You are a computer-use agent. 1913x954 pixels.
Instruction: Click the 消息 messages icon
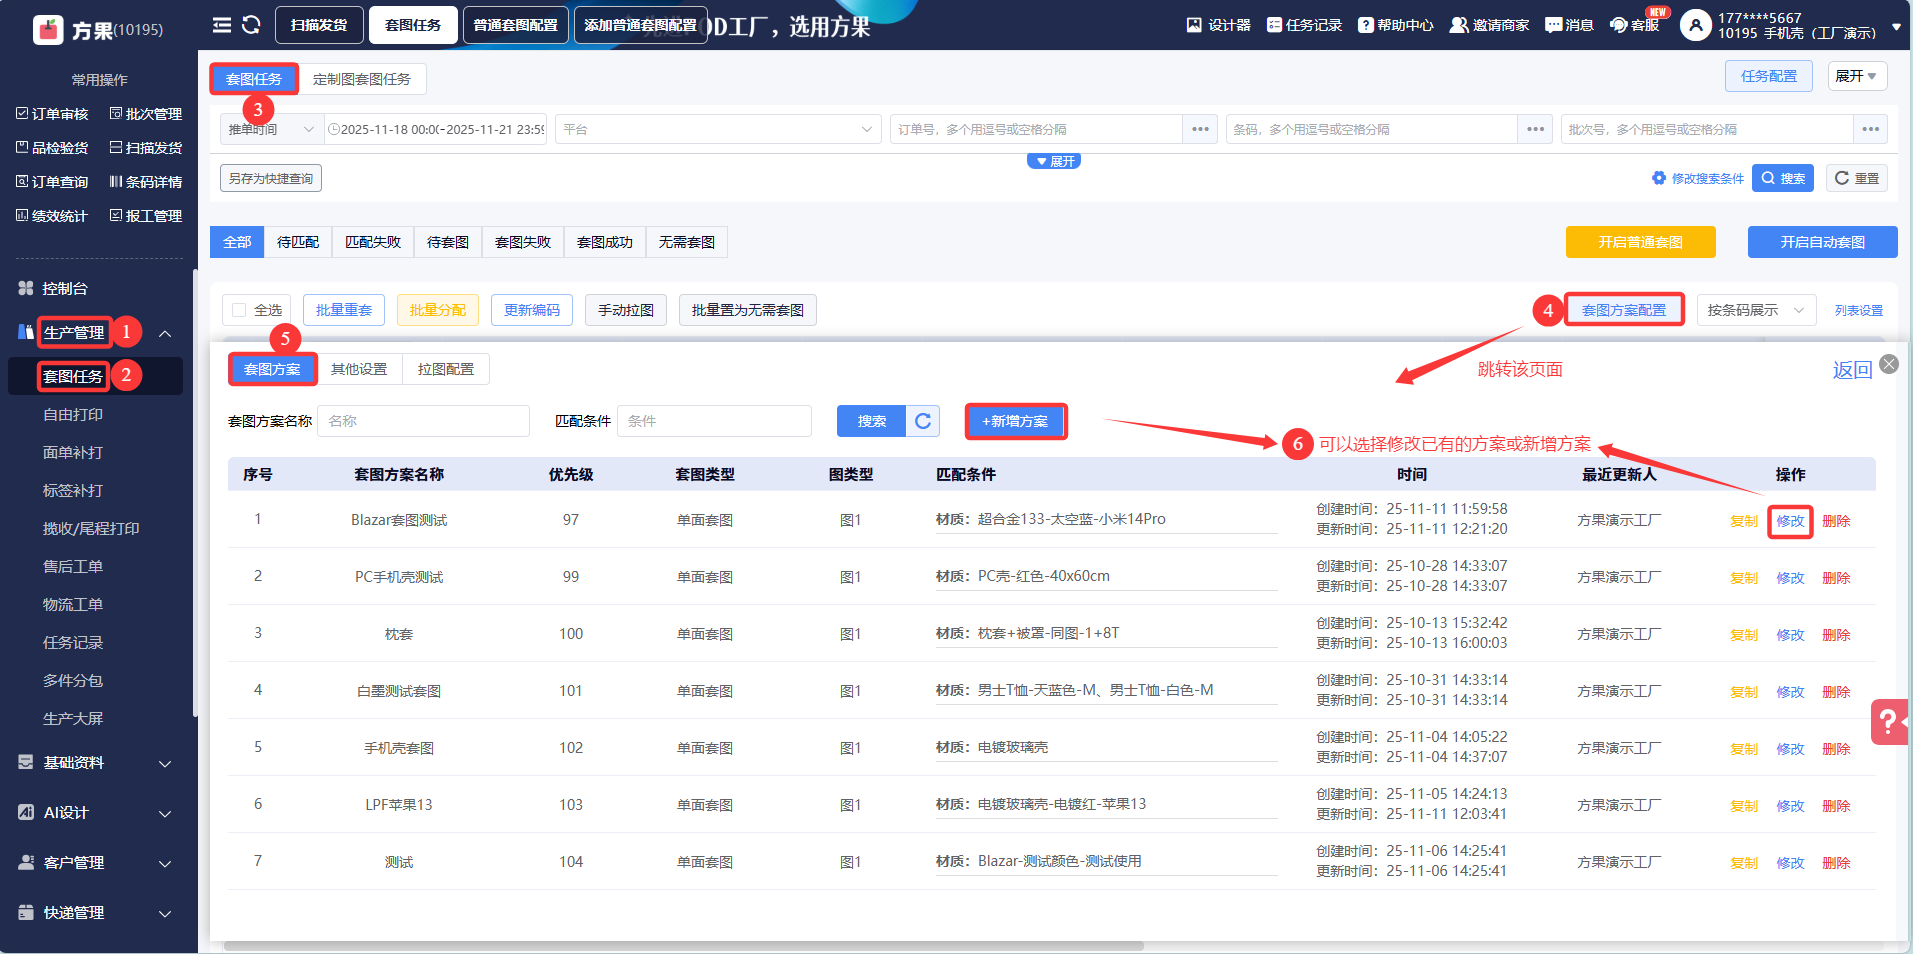tap(1553, 25)
